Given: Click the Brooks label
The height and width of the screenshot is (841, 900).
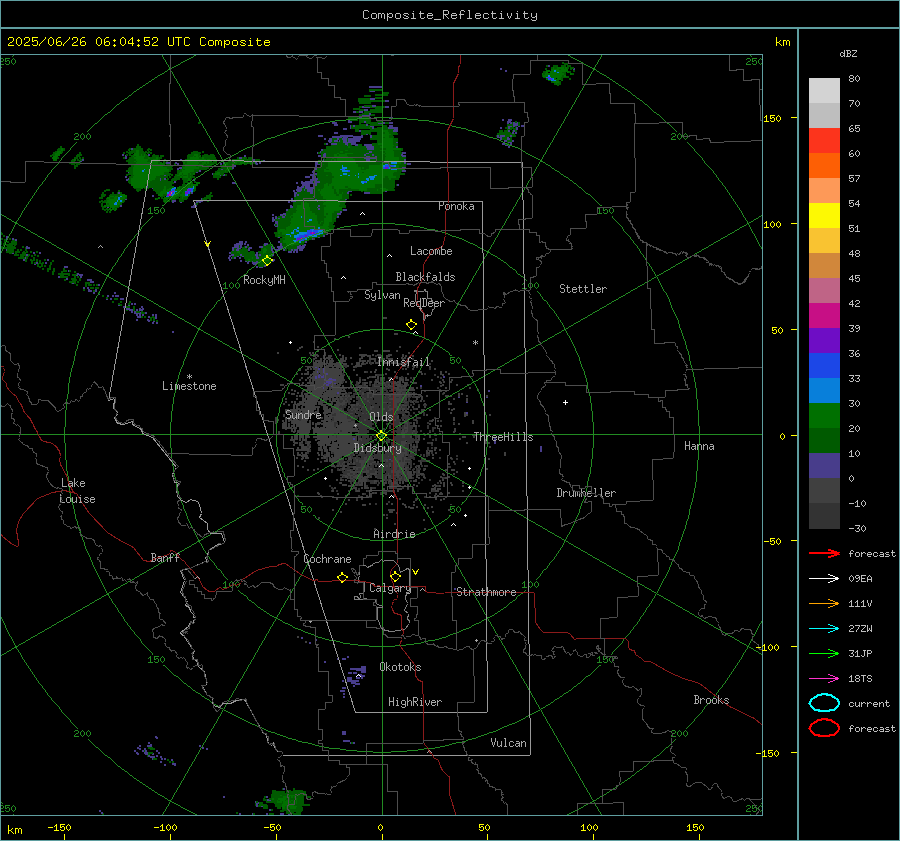Looking at the screenshot, I should point(711,700).
